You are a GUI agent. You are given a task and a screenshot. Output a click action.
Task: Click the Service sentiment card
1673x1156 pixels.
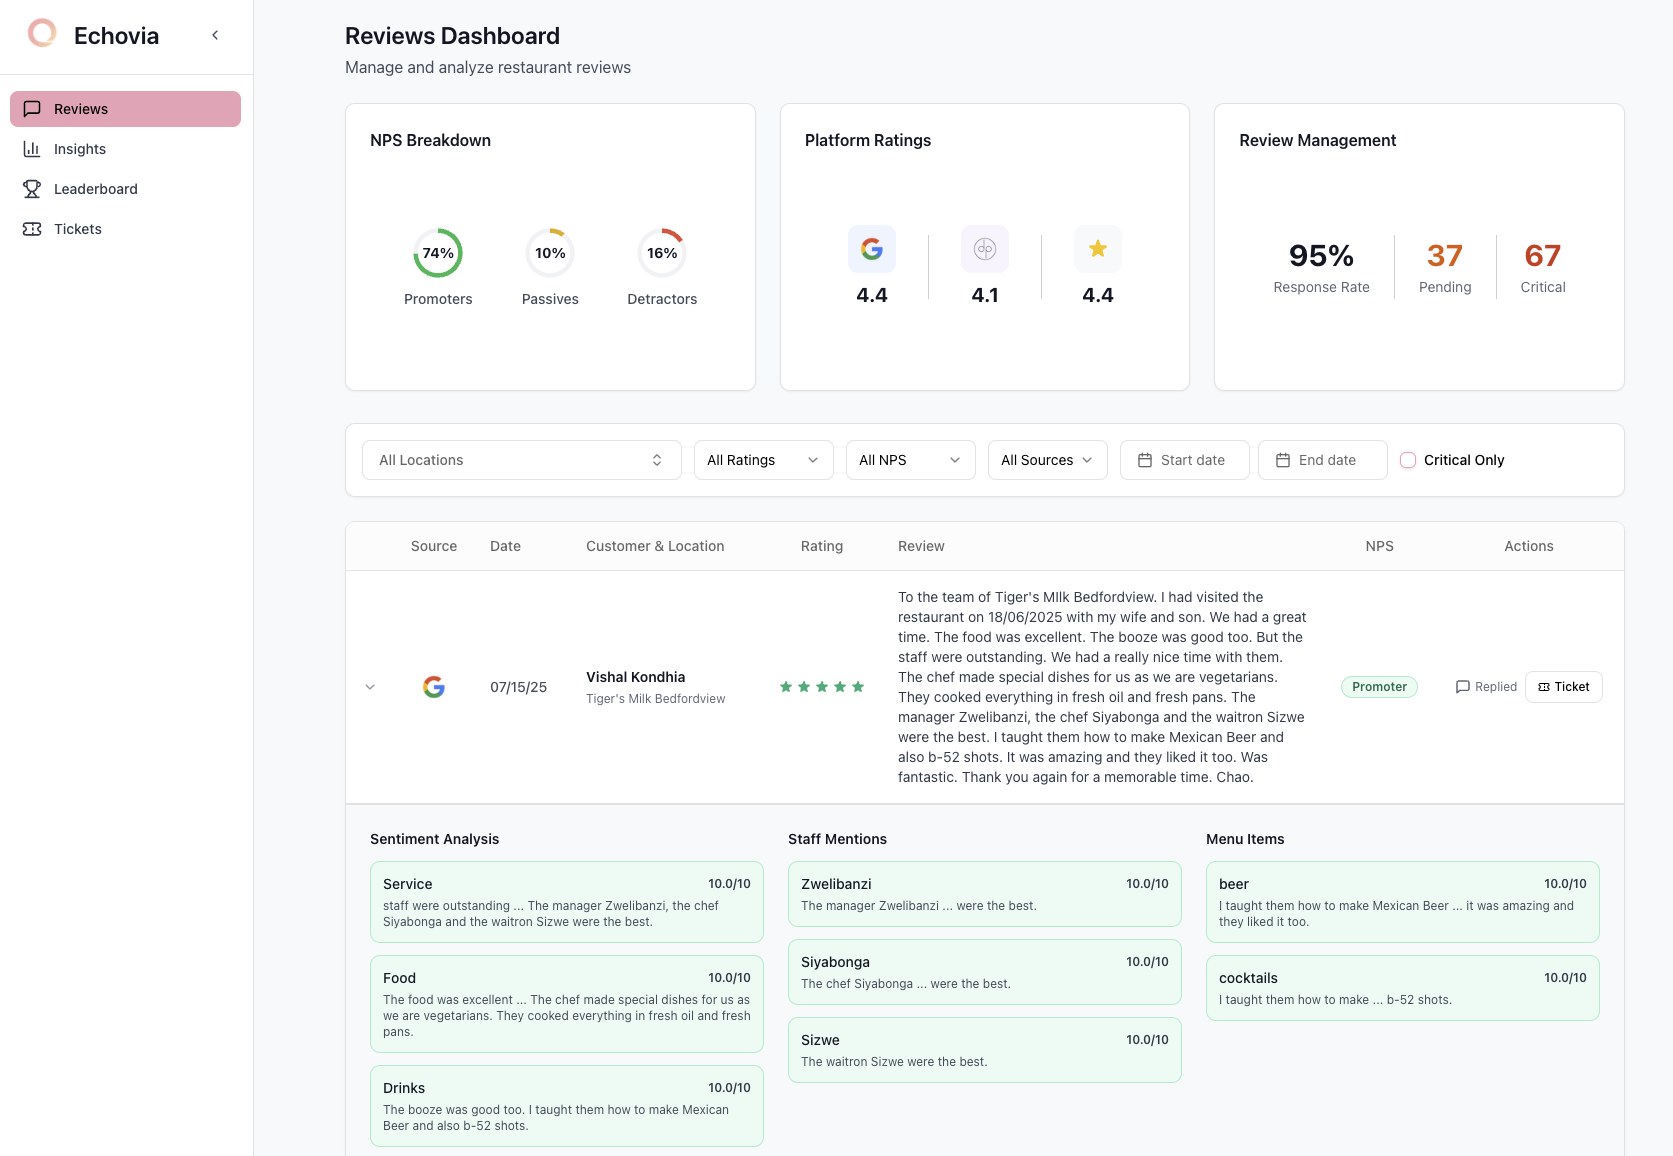click(567, 902)
